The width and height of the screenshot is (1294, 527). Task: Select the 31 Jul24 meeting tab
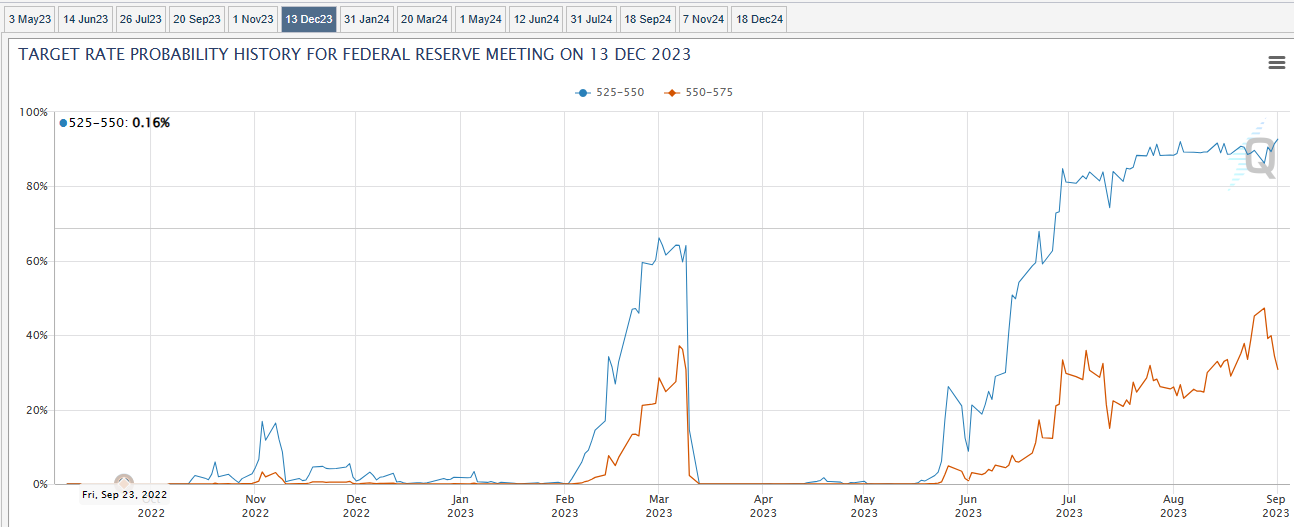[x=591, y=19]
